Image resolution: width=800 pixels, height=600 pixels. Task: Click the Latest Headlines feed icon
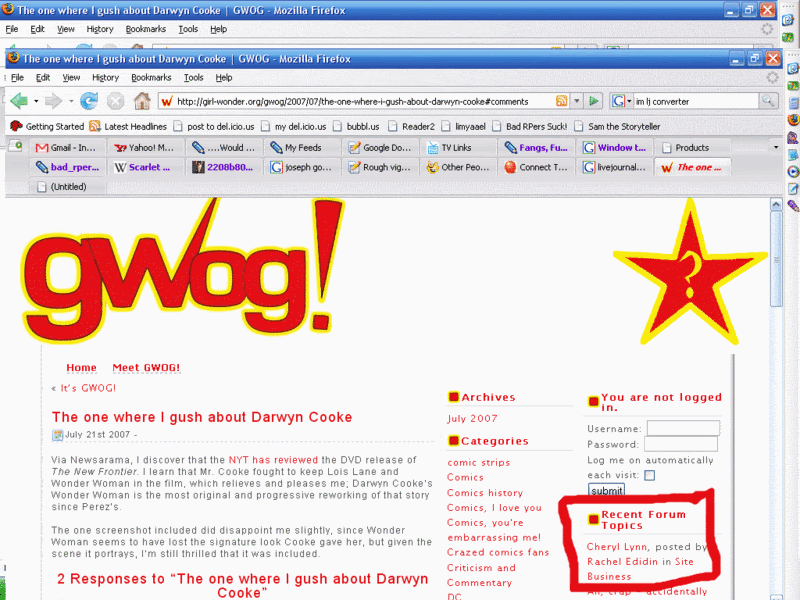(x=94, y=126)
